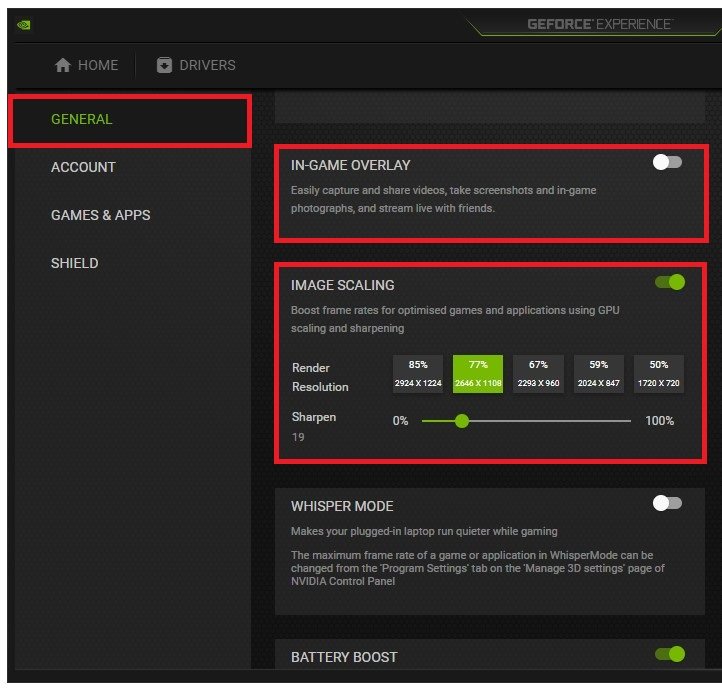This screenshot has height=693, width=722.
Task: Open the Drivers tab
Action: coord(196,65)
